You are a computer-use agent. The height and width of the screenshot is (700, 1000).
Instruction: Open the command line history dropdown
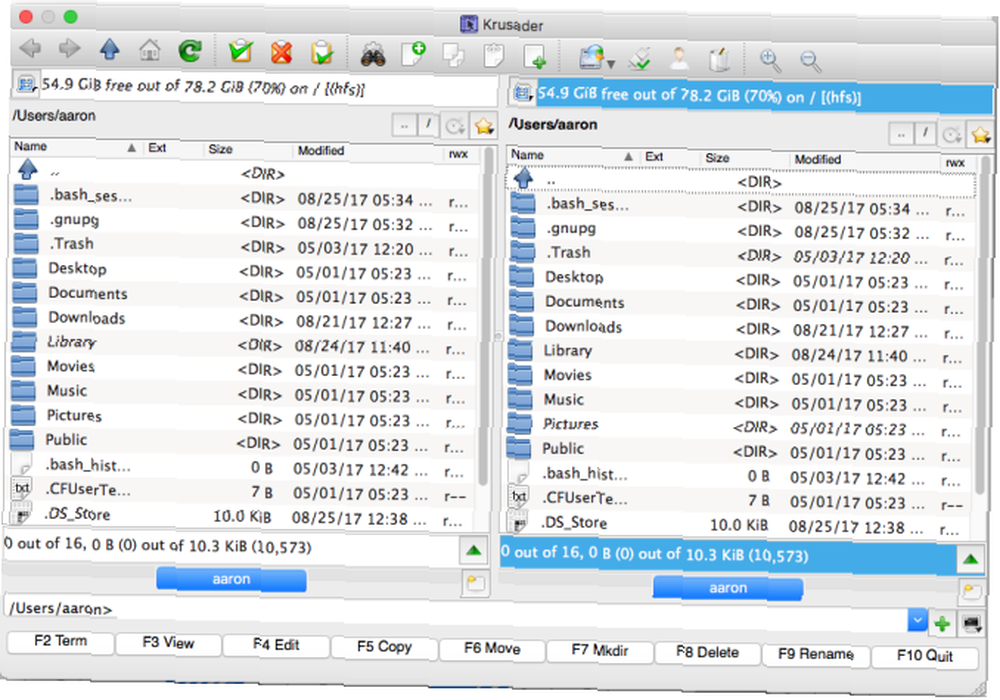pyautogui.click(x=917, y=620)
